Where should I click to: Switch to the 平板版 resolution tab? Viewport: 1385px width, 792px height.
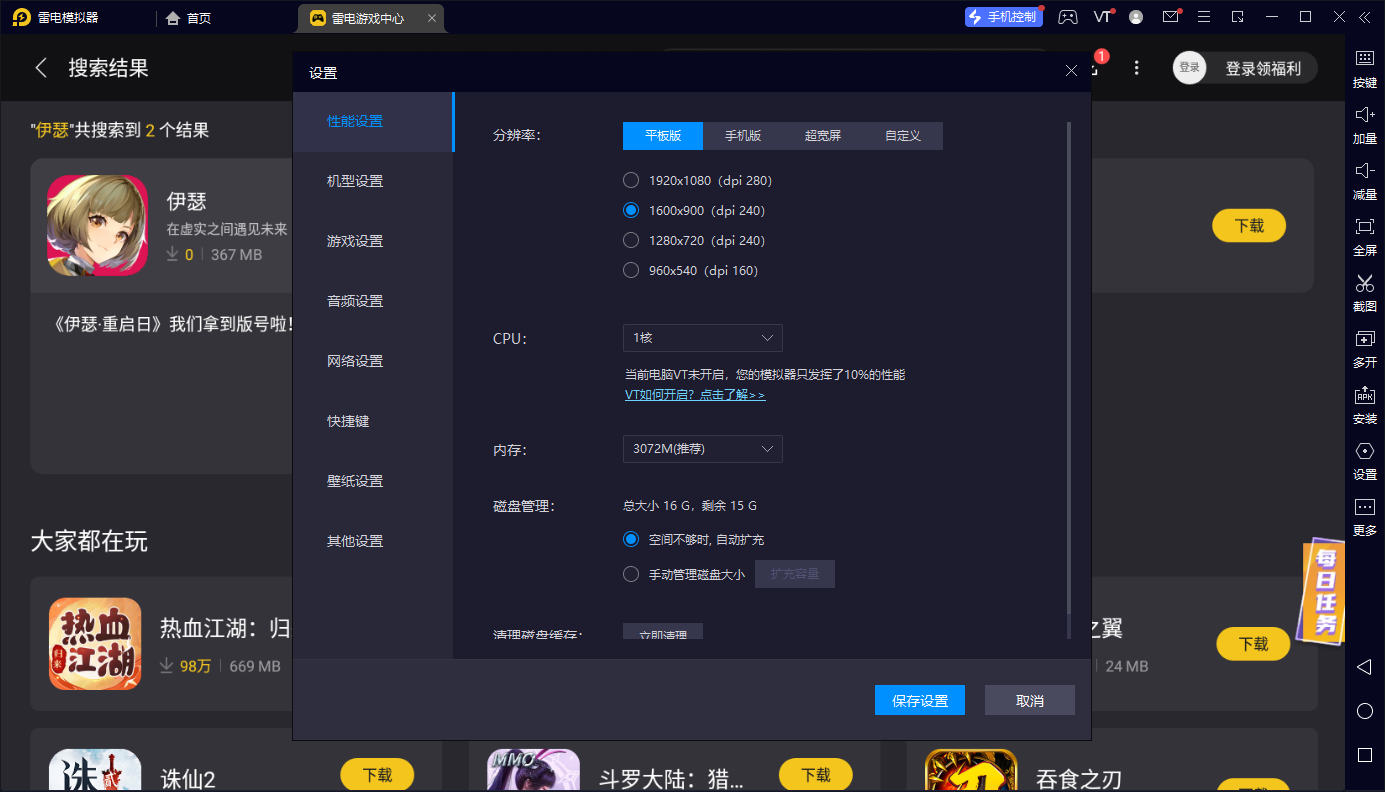(663, 135)
